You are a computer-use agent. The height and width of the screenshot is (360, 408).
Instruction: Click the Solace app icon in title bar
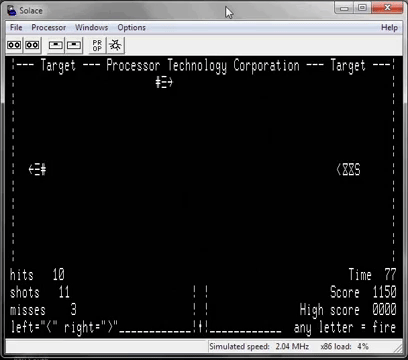[x=12, y=10]
